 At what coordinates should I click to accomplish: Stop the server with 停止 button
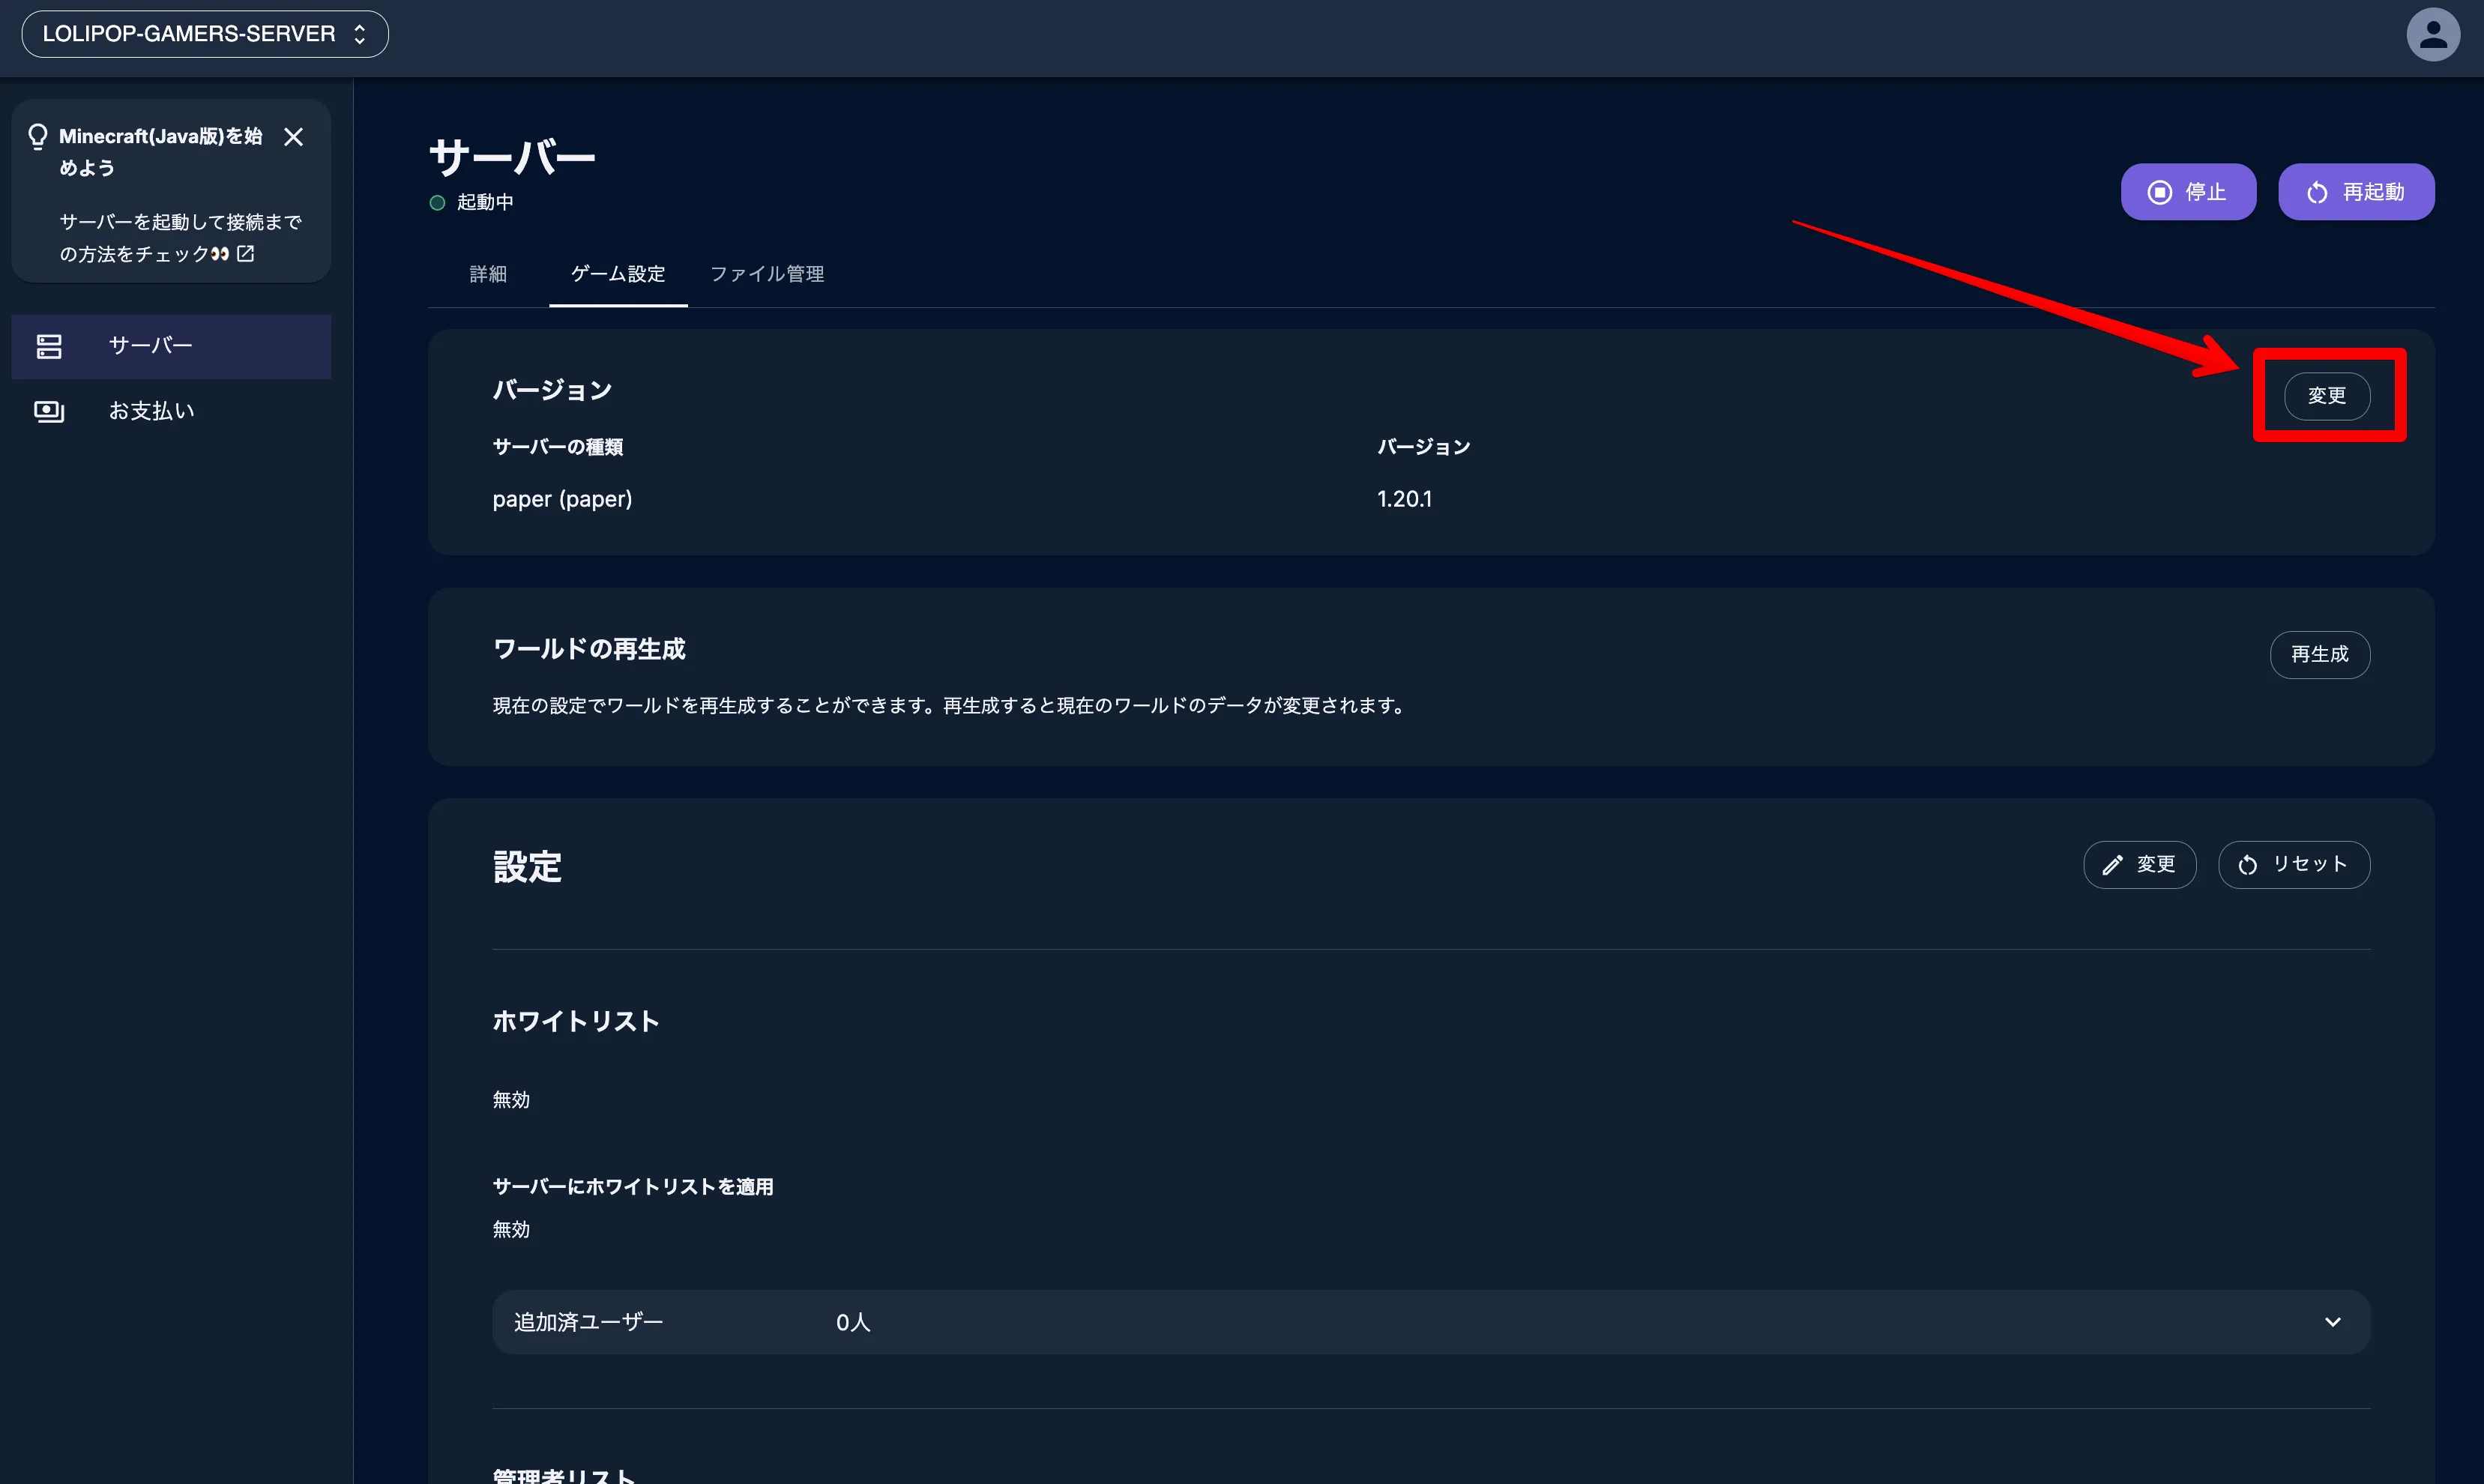pyautogui.click(x=2188, y=192)
